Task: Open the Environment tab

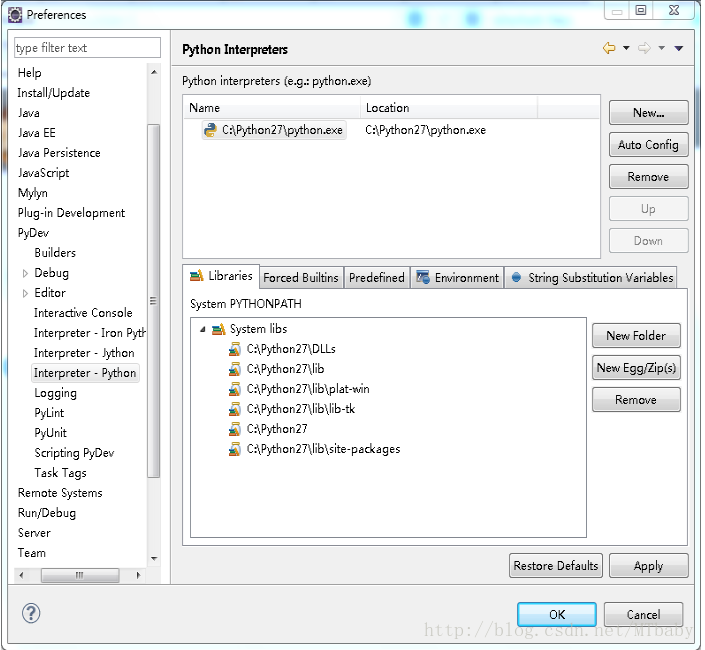Action: (457, 278)
